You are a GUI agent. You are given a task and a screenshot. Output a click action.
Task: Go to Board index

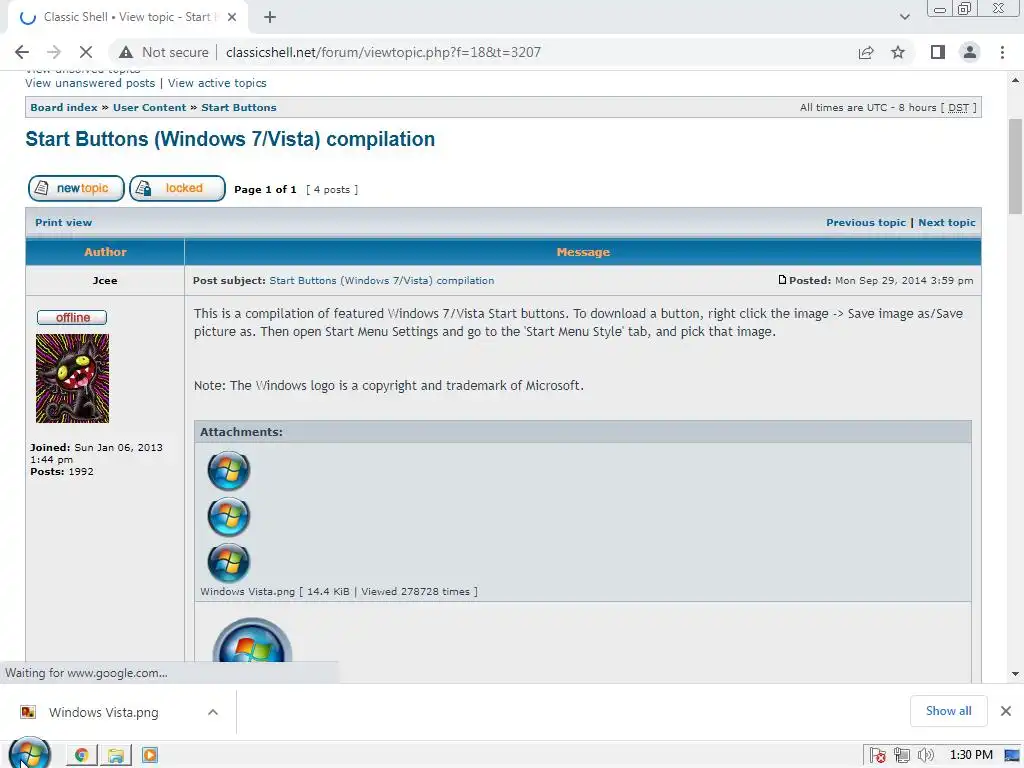[x=63, y=107]
